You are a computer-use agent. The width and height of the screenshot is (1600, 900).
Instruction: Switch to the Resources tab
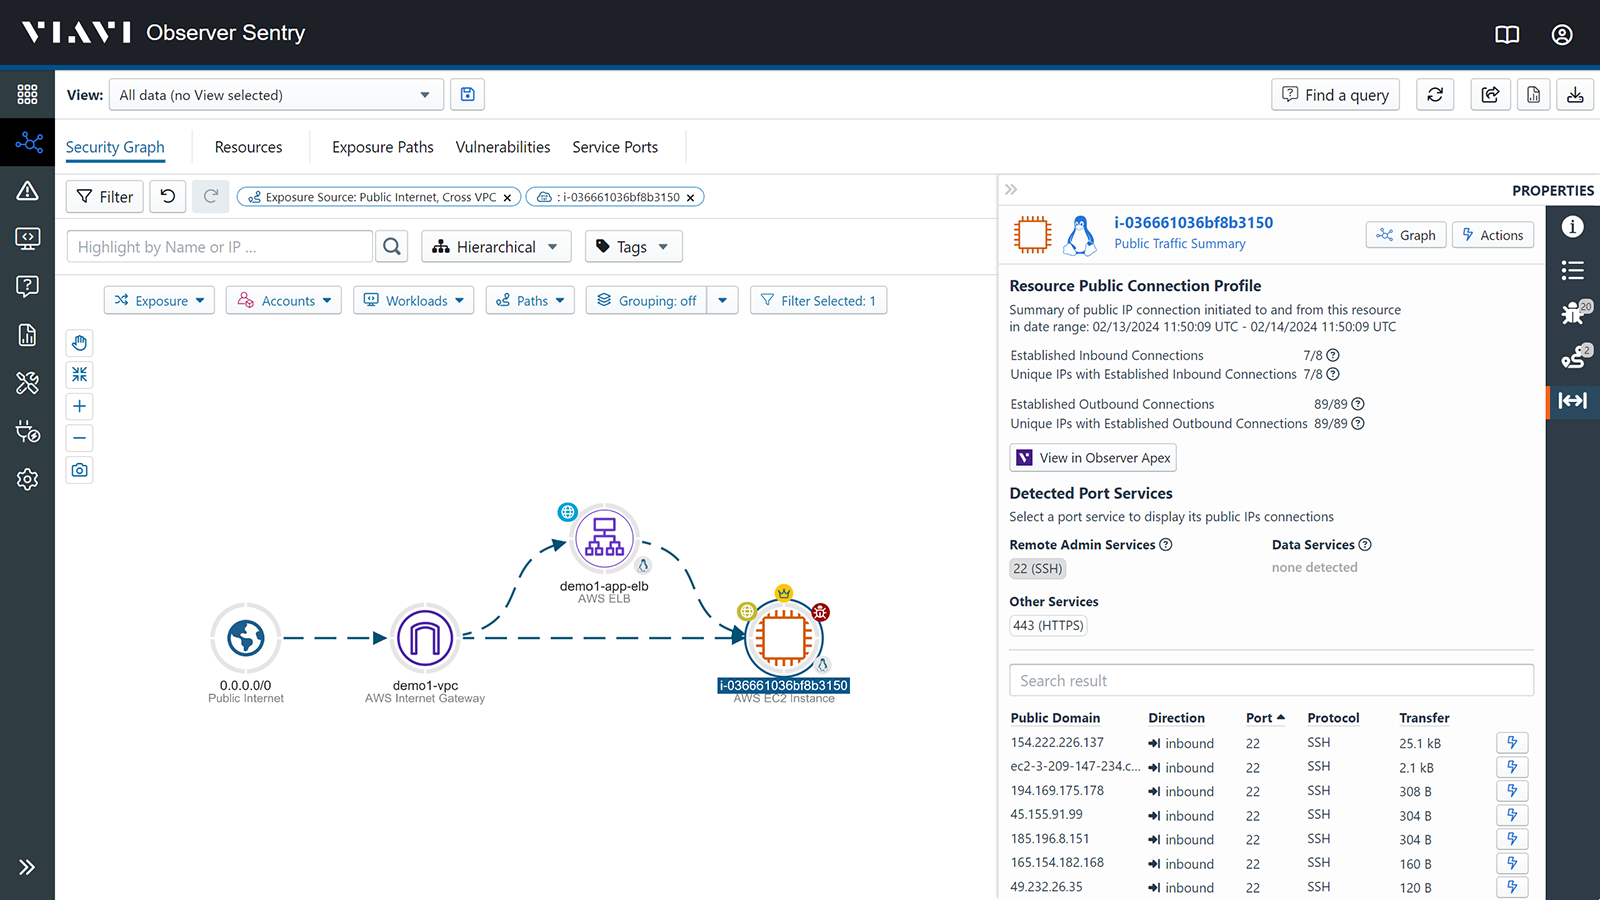248,147
